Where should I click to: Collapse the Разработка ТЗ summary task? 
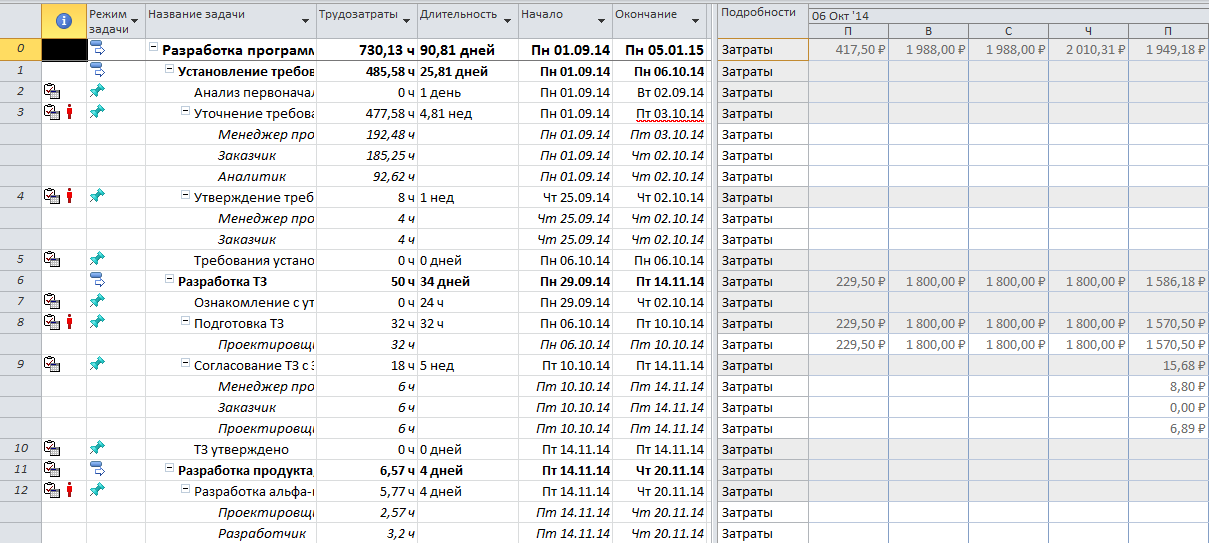(169, 281)
